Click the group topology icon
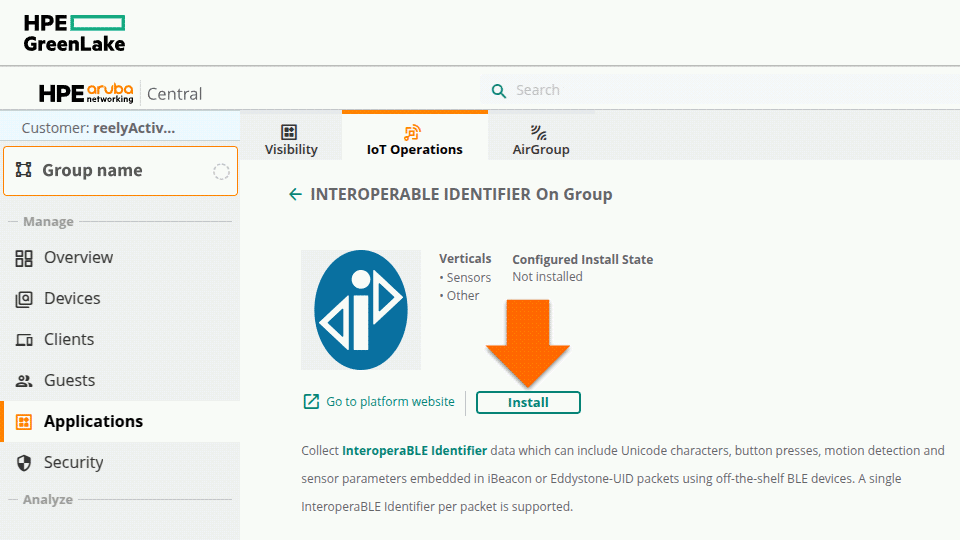This screenshot has height=540, width=960. coord(23,170)
